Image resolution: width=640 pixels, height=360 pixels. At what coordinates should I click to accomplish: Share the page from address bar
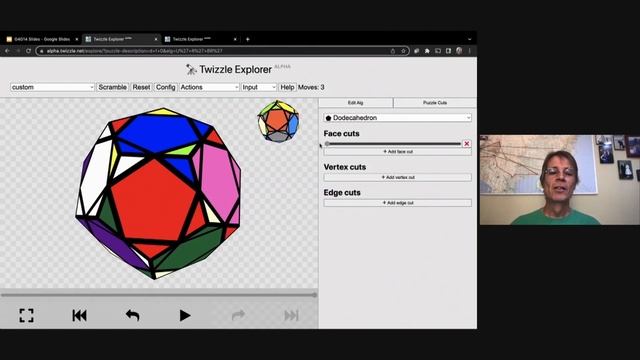(393, 51)
